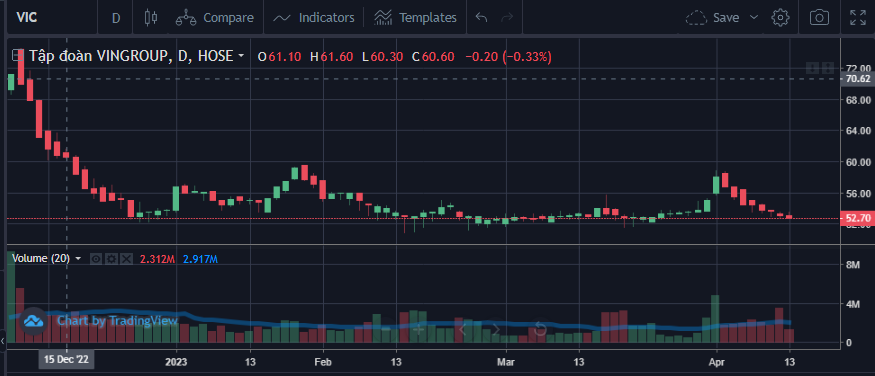Screen dimensions: 875x376
Task: Click the 15 Dec '22 date label
Action: [x=66, y=360]
